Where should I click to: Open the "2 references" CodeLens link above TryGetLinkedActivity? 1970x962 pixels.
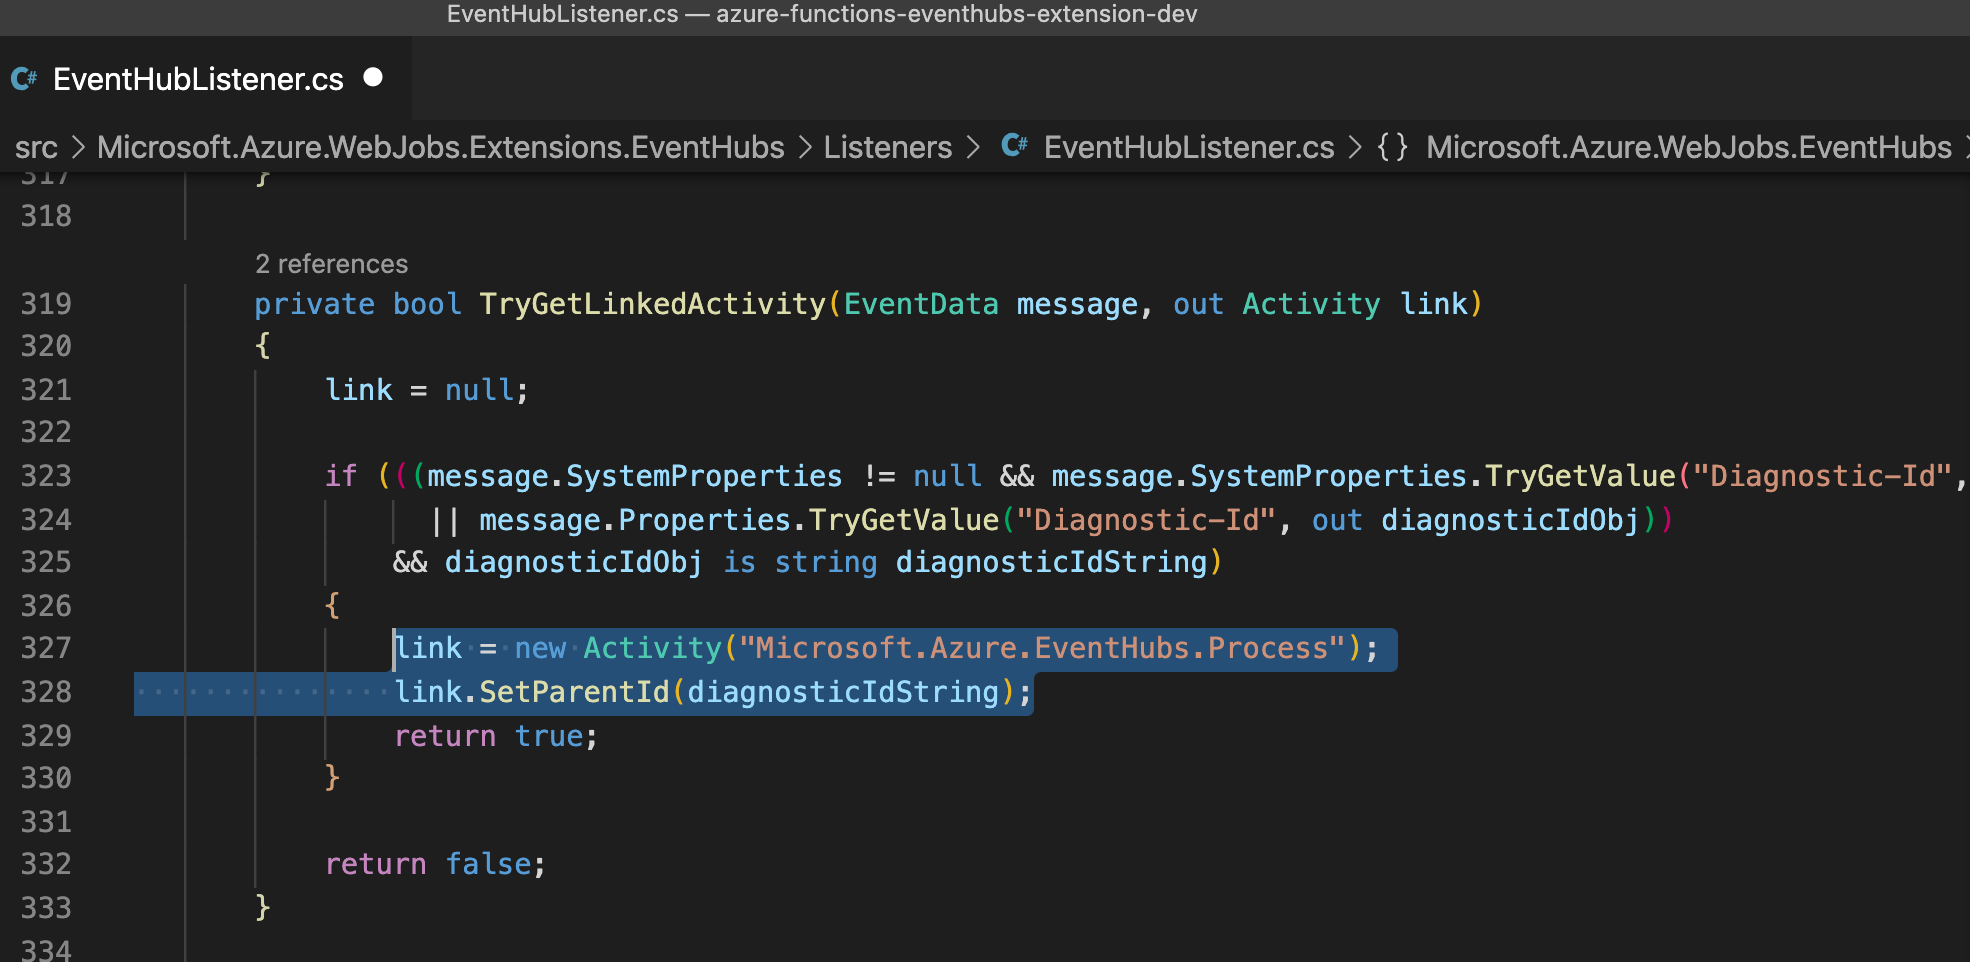[331, 263]
